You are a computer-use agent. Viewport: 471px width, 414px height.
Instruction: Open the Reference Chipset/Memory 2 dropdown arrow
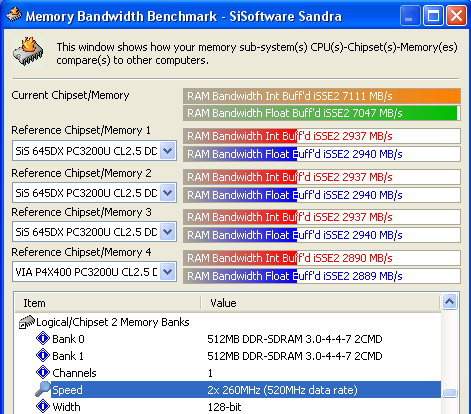click(168, 193)
